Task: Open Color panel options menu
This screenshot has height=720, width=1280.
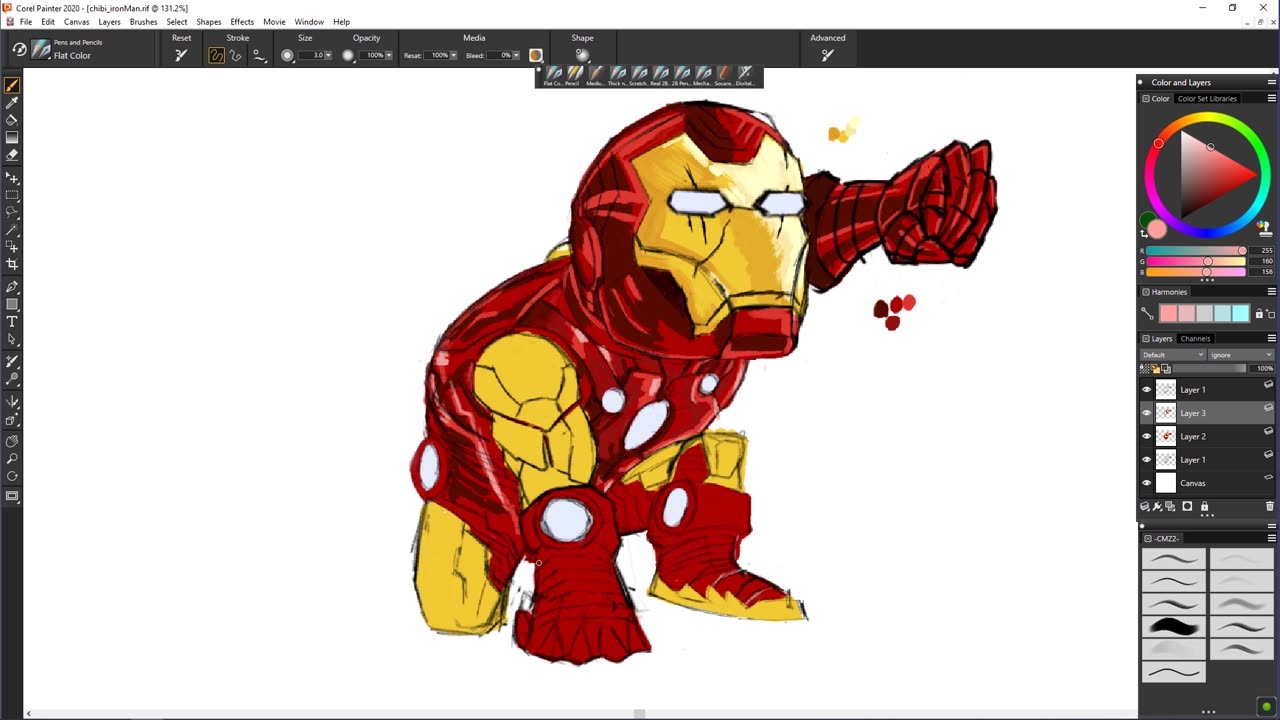Action: [x=1271, y=98]
